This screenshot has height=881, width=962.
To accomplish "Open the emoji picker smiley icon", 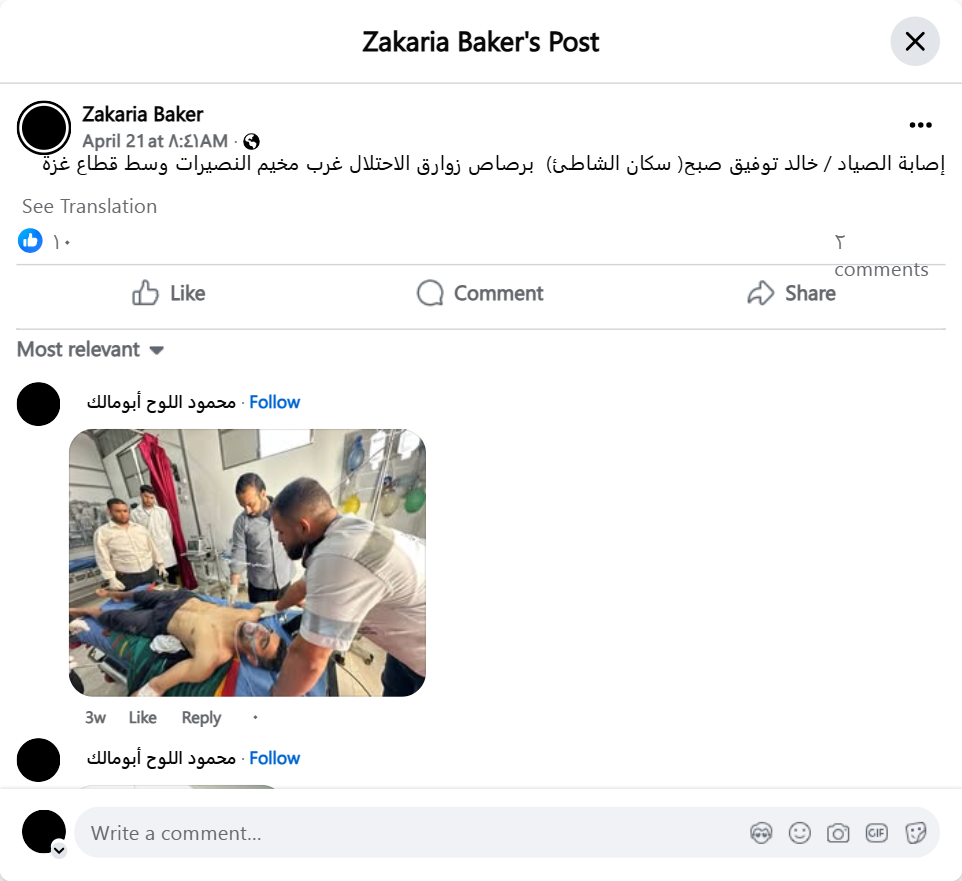I will 799,833.
